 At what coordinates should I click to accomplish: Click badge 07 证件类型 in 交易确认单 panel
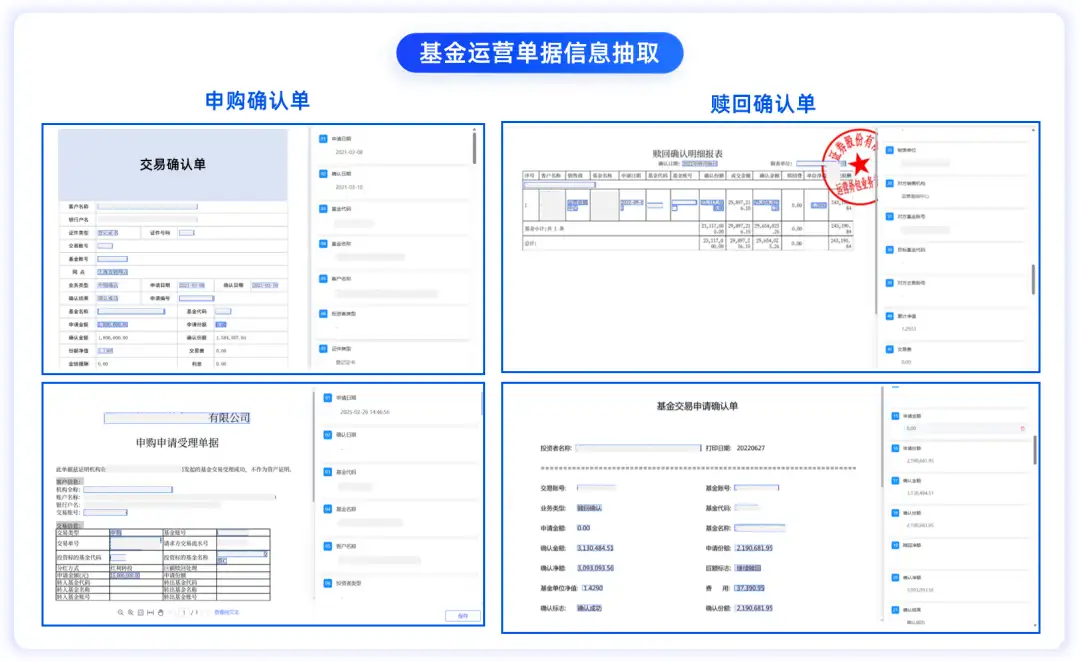(x=323, y=349)
